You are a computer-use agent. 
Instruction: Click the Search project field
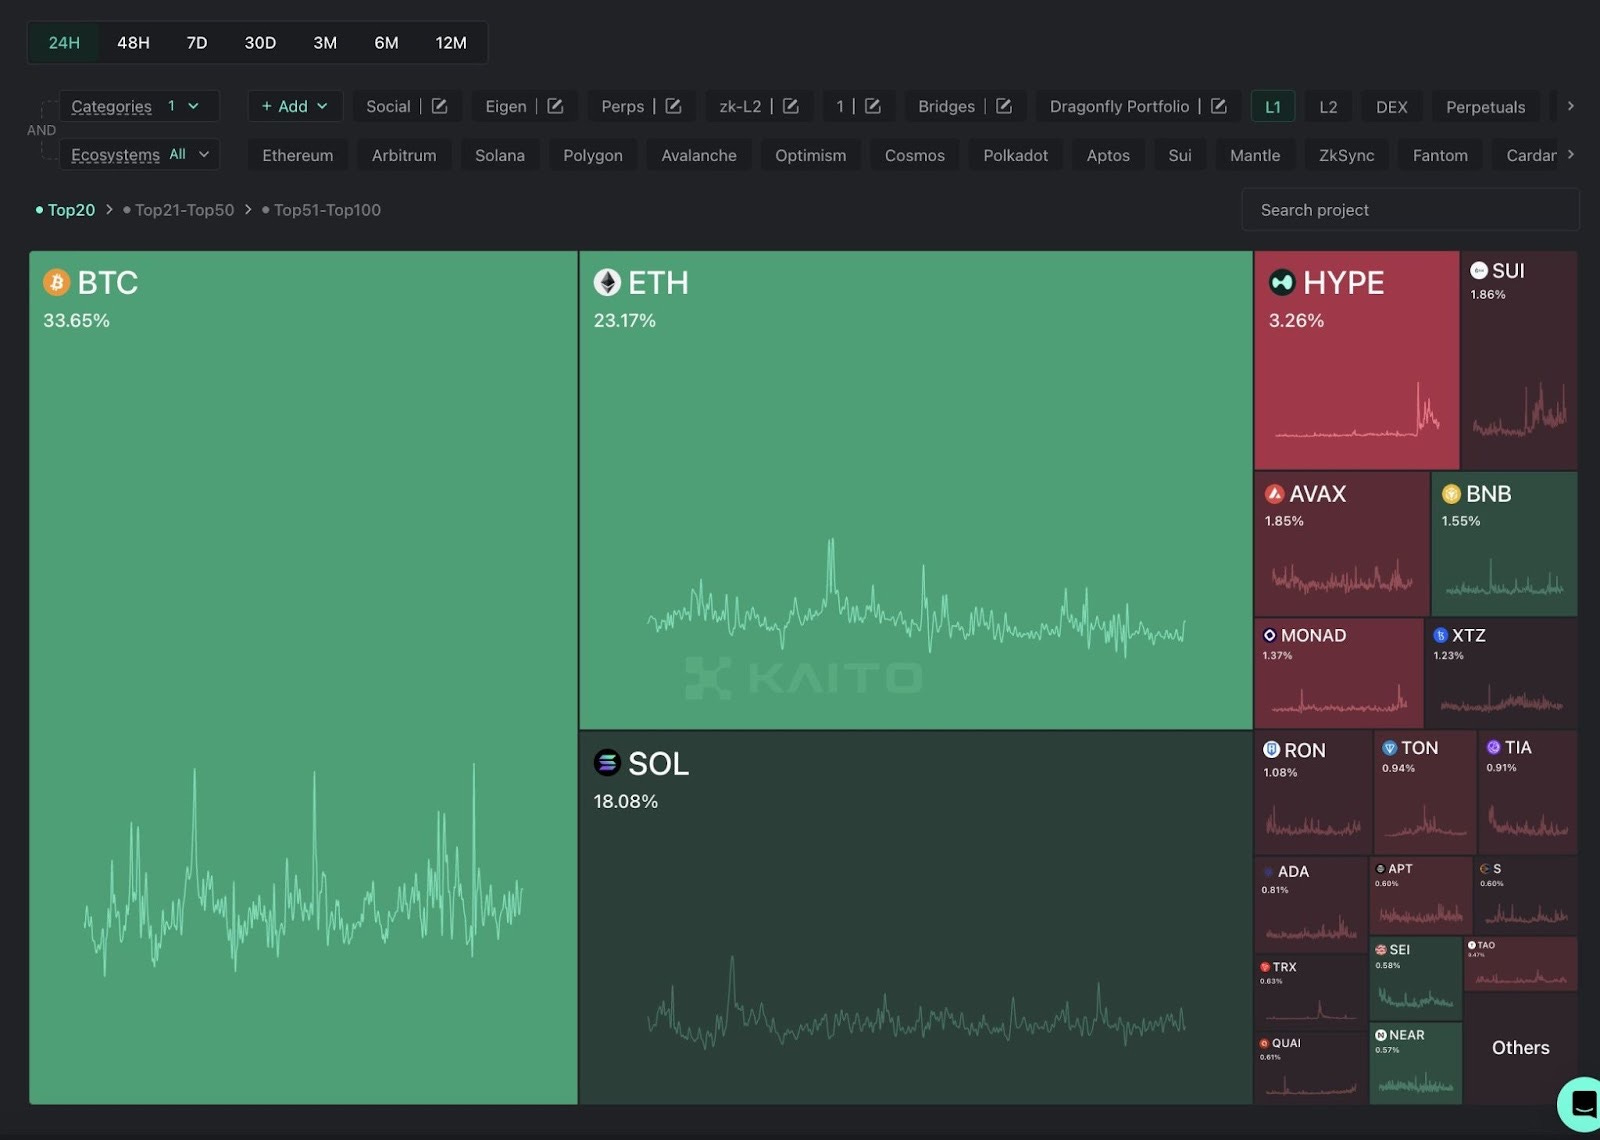coord(1410,210)
